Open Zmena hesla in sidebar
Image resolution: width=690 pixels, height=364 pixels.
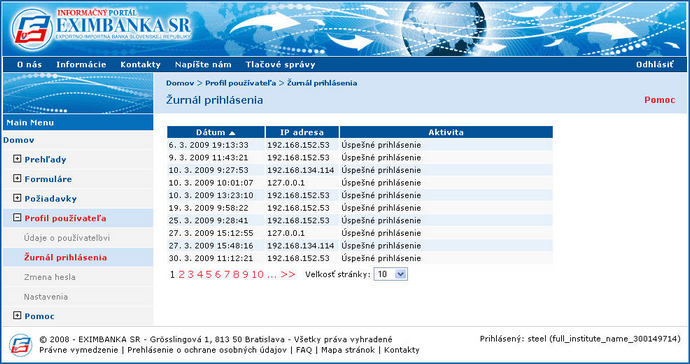50,277
